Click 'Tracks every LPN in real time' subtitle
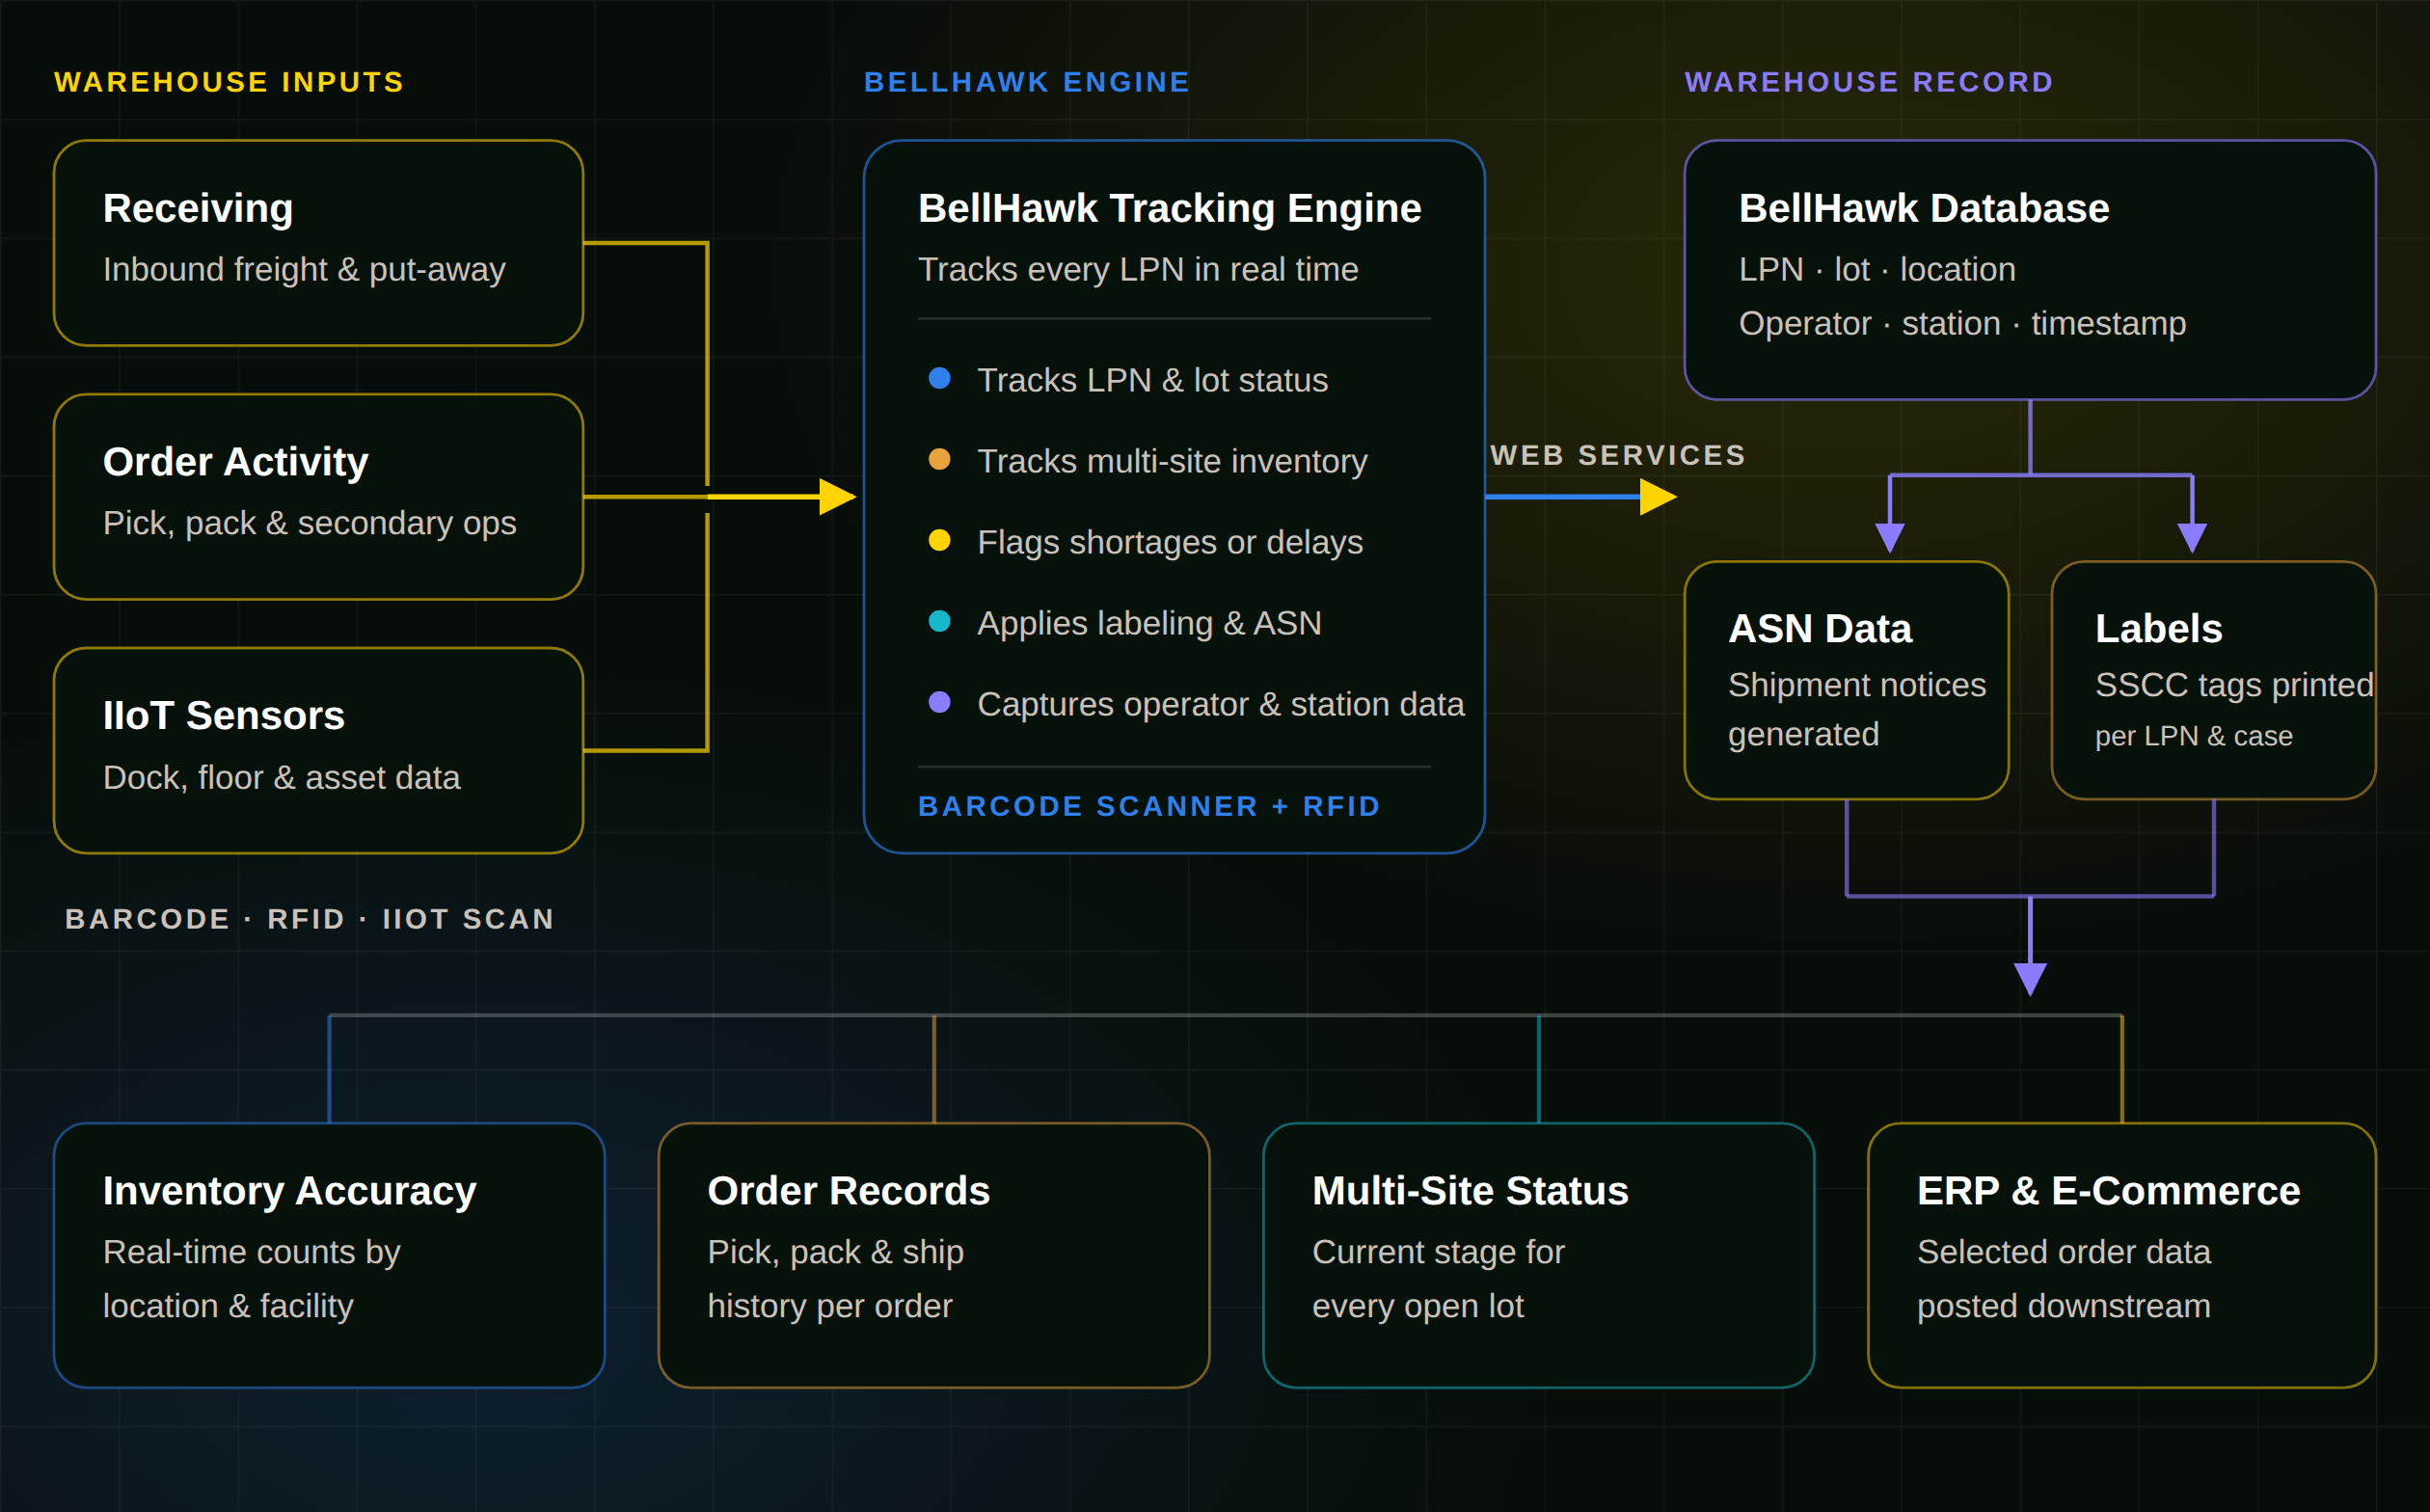Viewport: 2430px width, 1512px height. tap(1138, 269)
